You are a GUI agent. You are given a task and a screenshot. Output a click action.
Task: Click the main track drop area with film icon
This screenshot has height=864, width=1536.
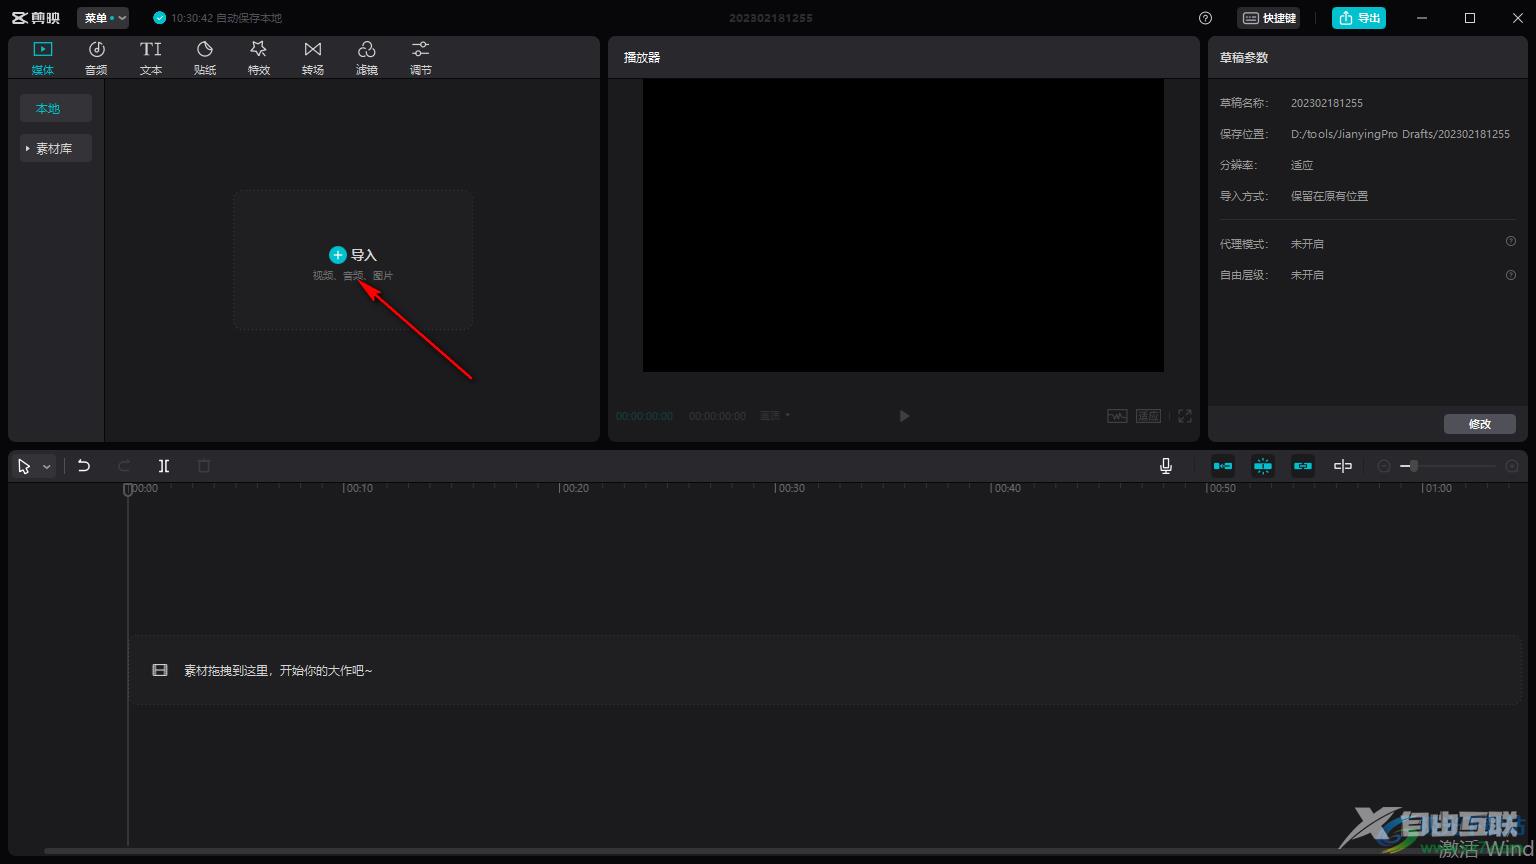click(825, 670)
